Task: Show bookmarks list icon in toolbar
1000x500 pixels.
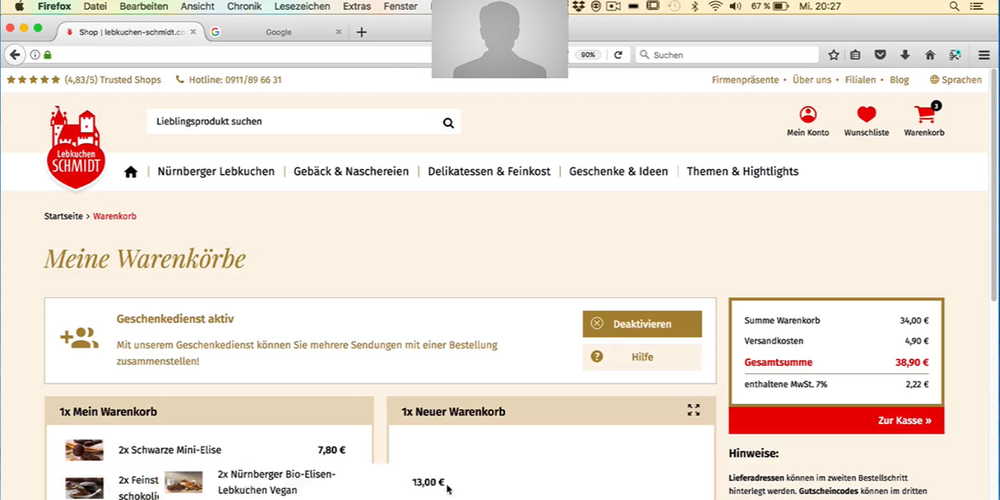Action: [855, 55]
